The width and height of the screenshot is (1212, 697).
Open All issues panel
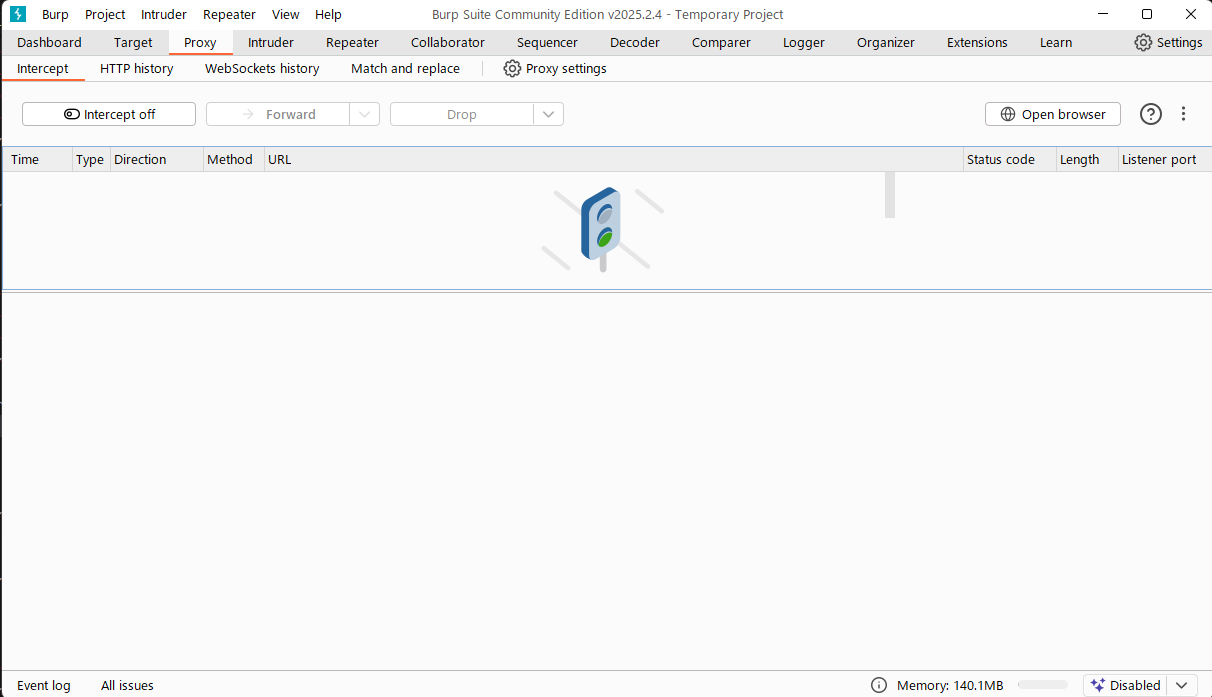coord(127,685)
